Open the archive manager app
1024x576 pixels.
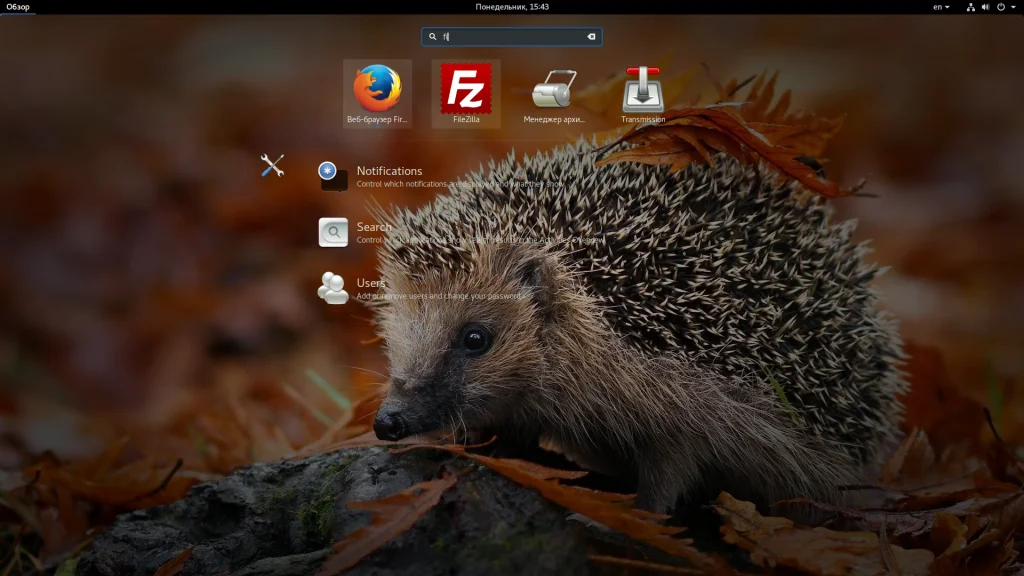554,93
